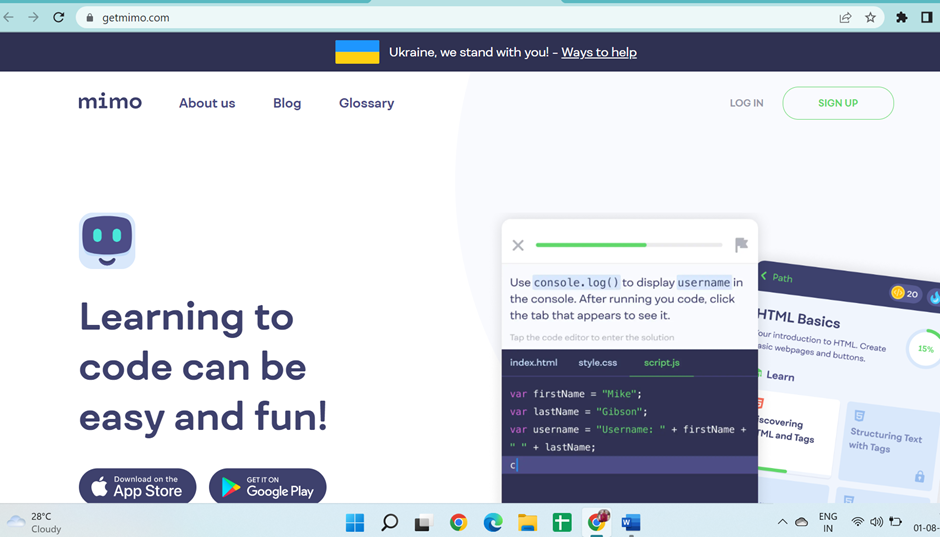Click the lock icon on Structuring card
Image resolution: width=940 pixels, height=537 pixels.
(x=920, y=476)
